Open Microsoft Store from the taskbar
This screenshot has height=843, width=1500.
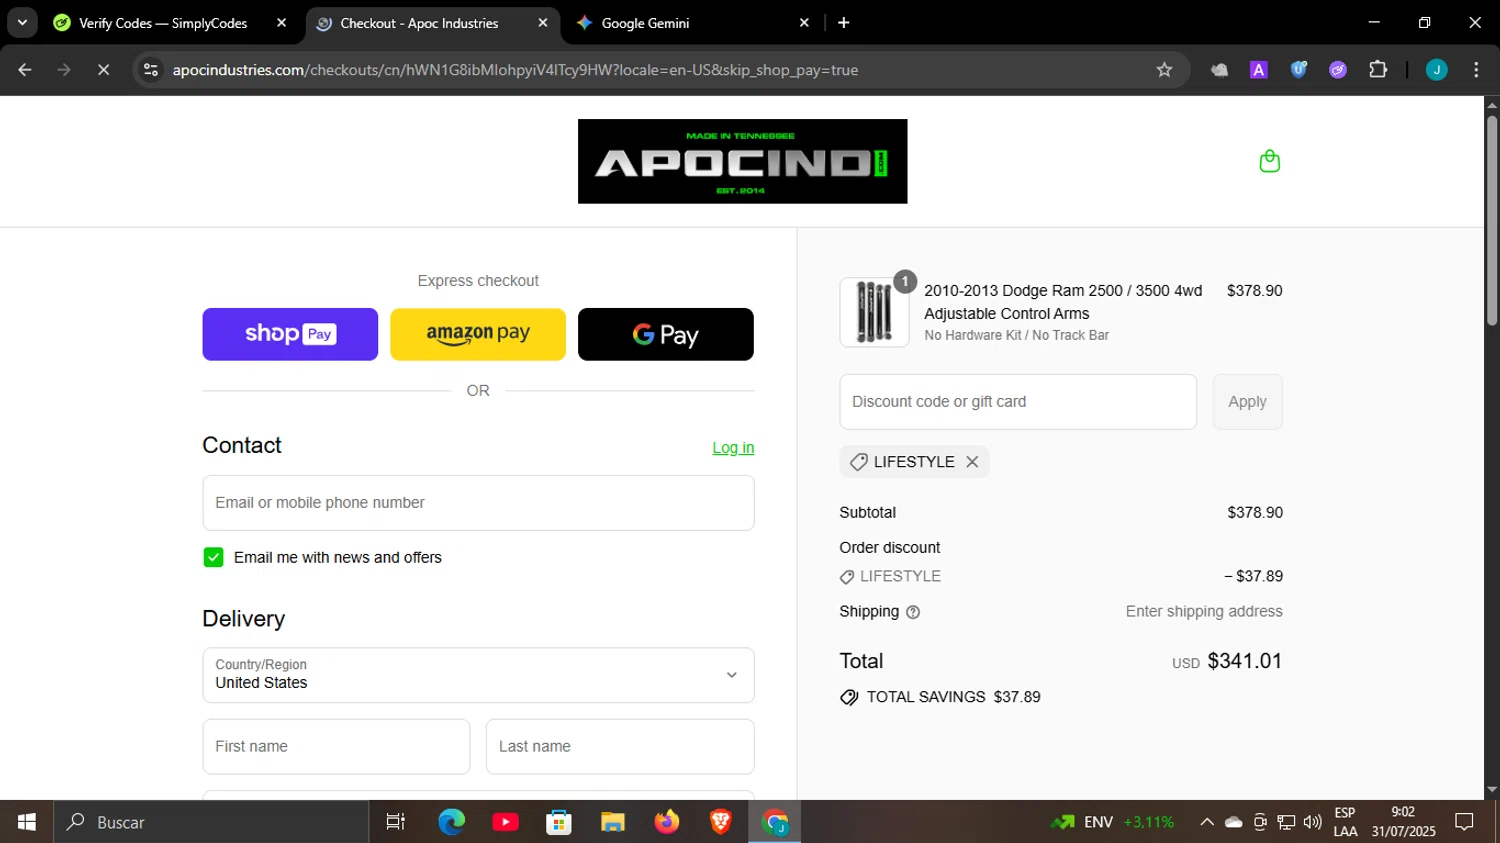[559, 822]
